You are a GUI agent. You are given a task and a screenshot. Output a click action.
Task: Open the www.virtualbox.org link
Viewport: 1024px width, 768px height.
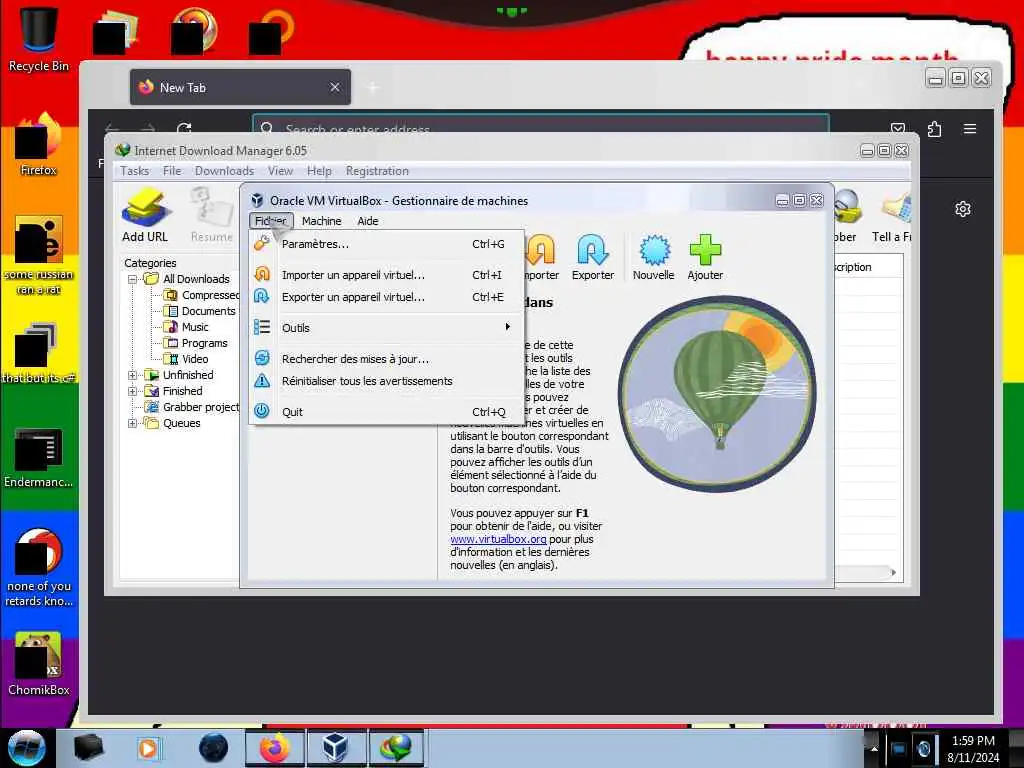click(498, 539)
